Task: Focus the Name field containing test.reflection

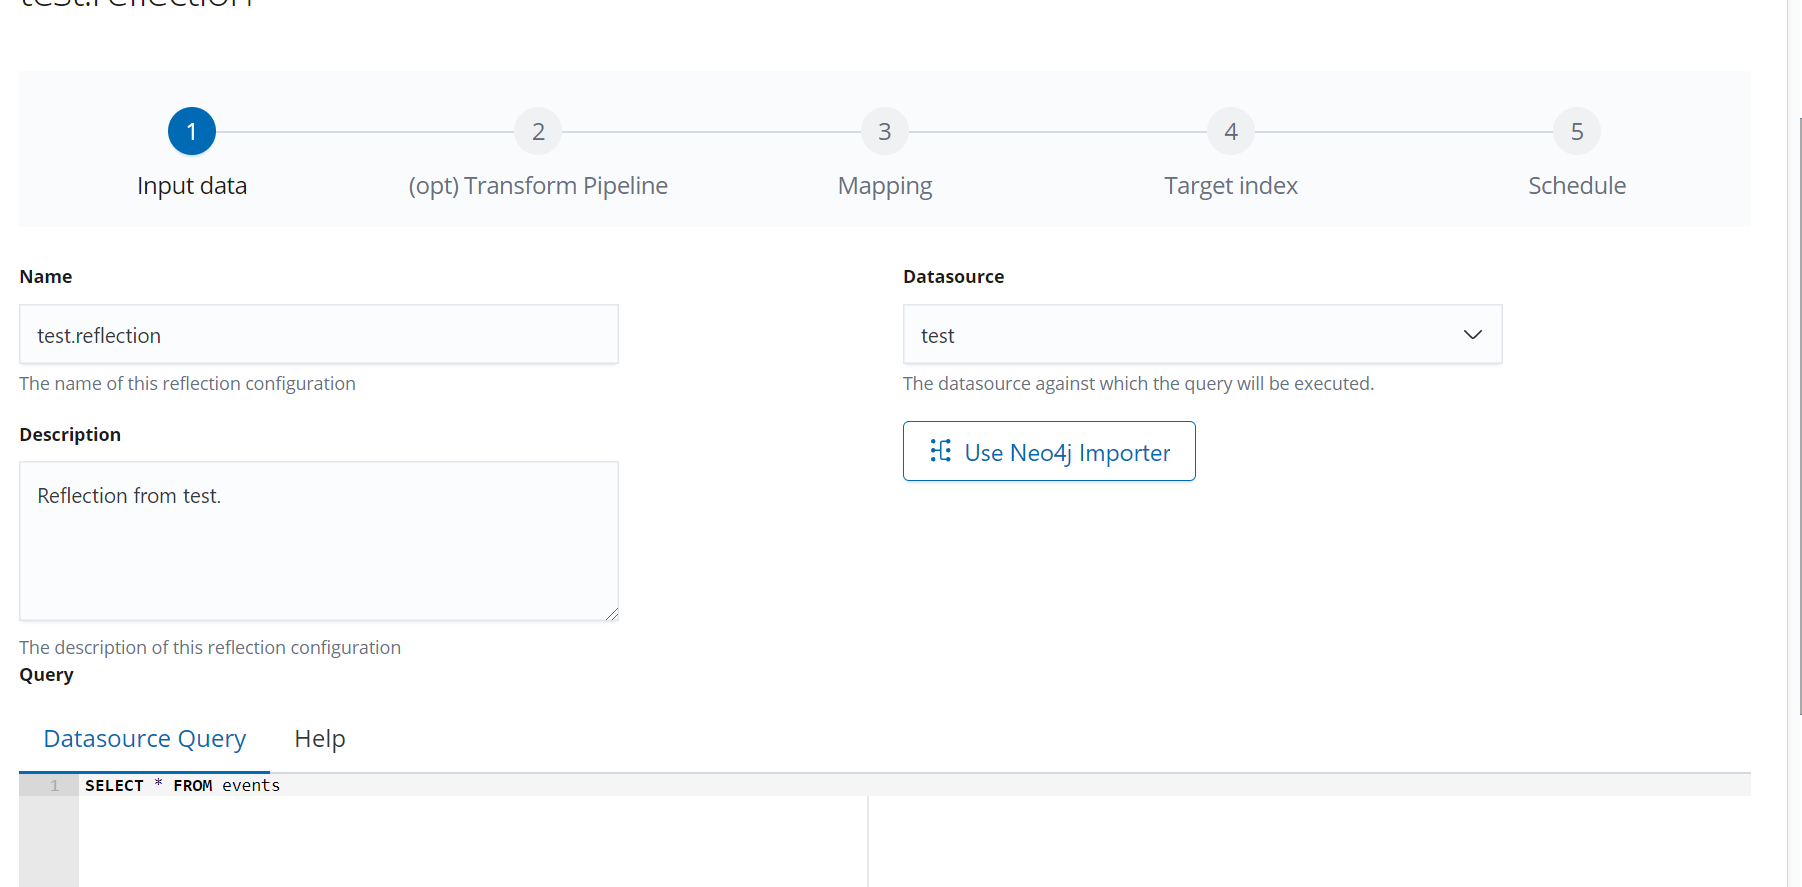Action: [318, 335]
